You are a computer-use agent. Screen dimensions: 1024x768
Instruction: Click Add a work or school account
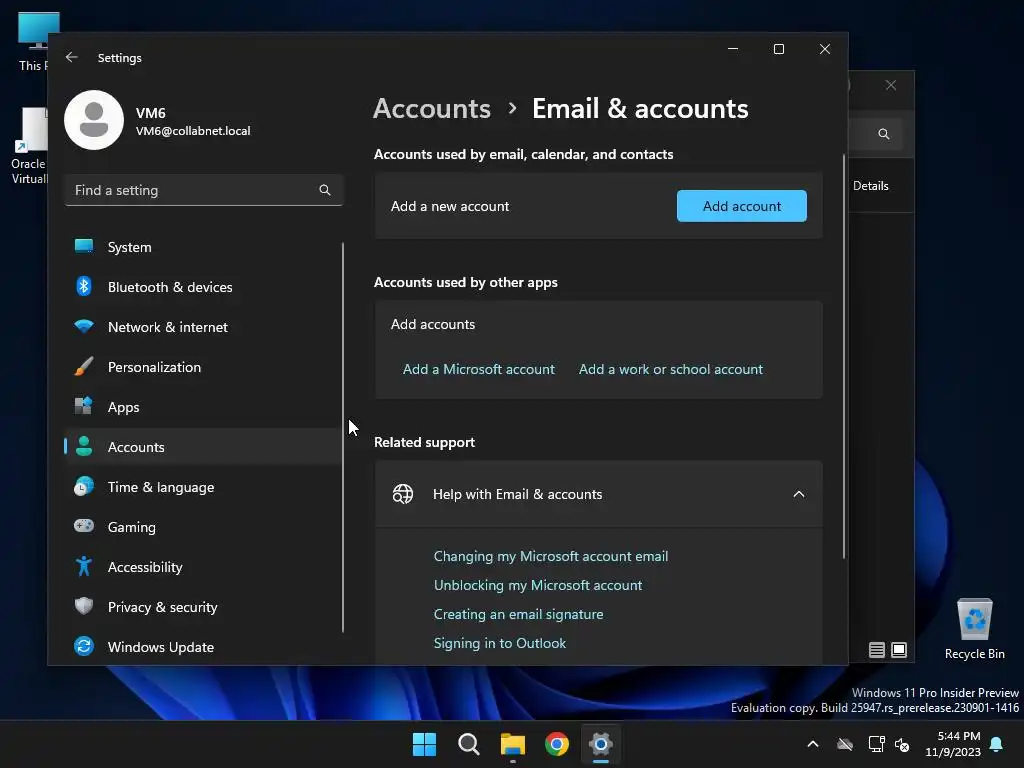coord(671,369)
